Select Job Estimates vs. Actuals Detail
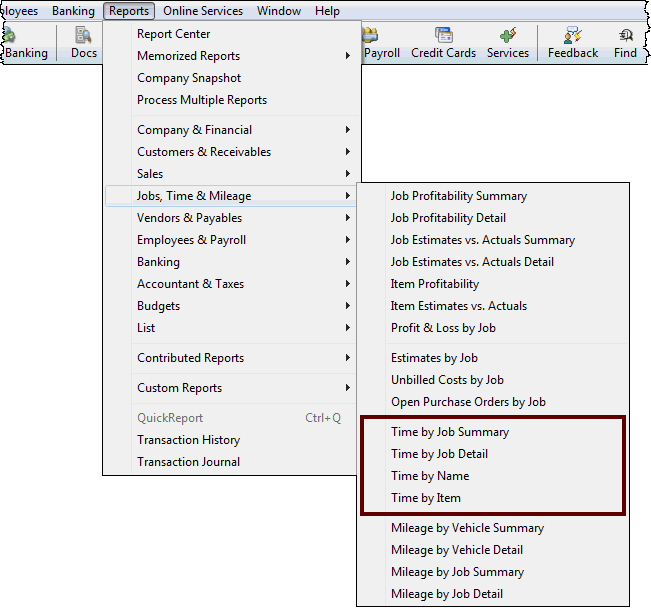651x608 pixels. [x=493, y=262]
